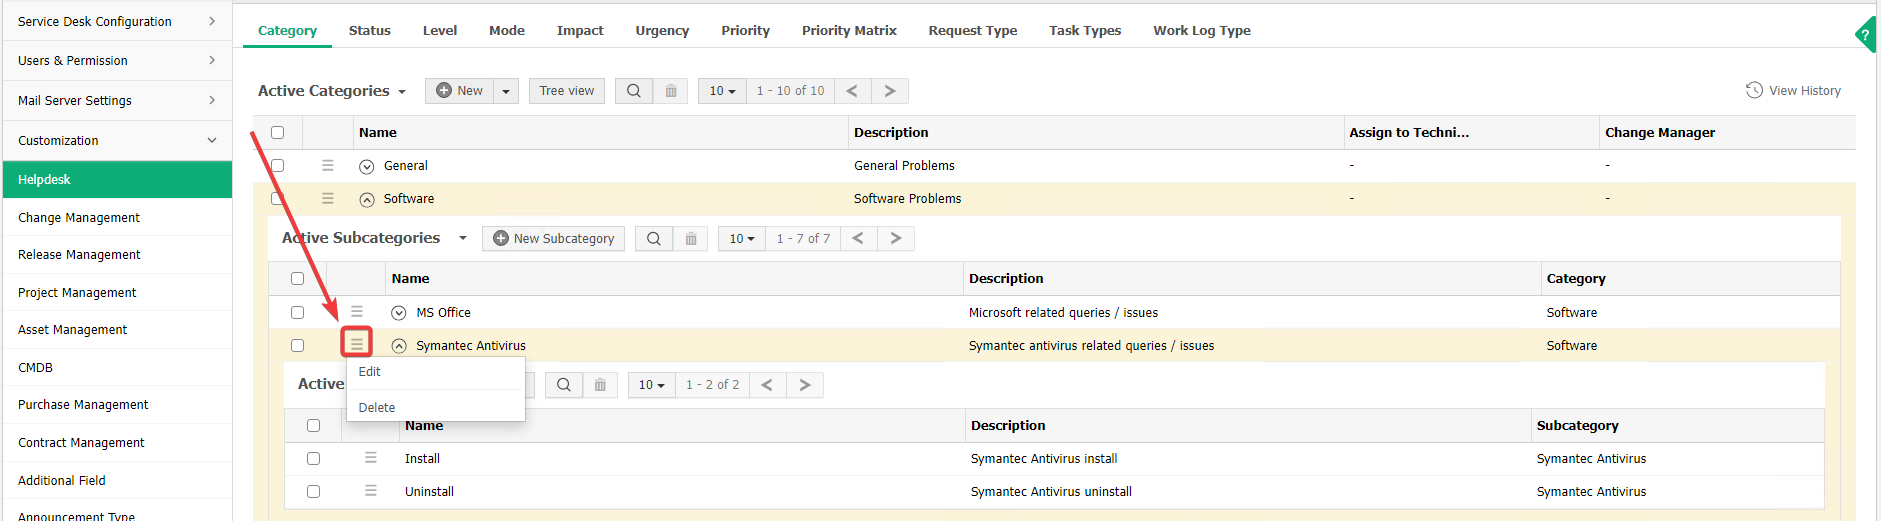
Task: Expand the General category row
Action: (x=367, y=167)
